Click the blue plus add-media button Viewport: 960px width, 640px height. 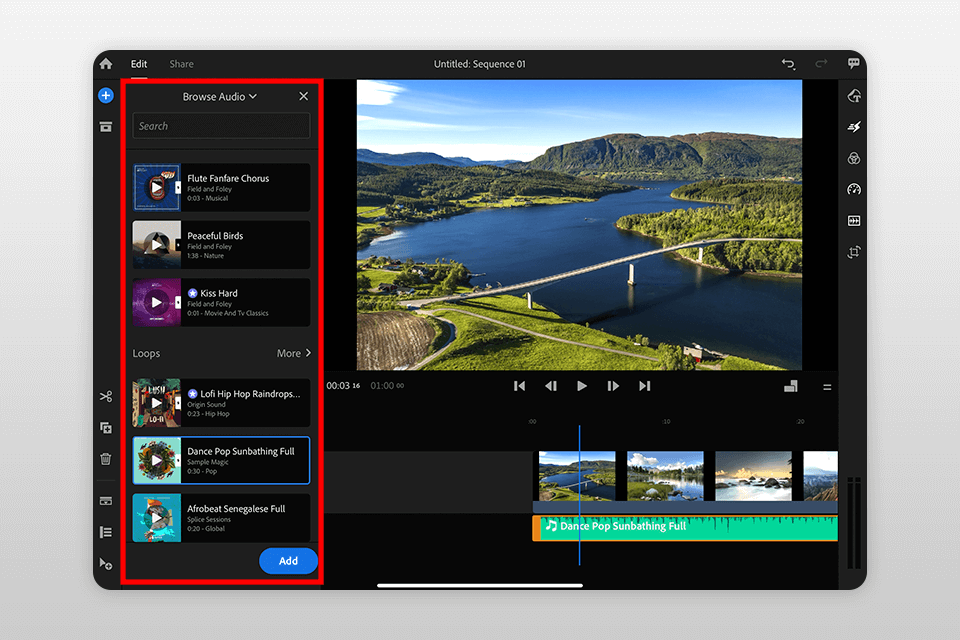coord(106,96)
